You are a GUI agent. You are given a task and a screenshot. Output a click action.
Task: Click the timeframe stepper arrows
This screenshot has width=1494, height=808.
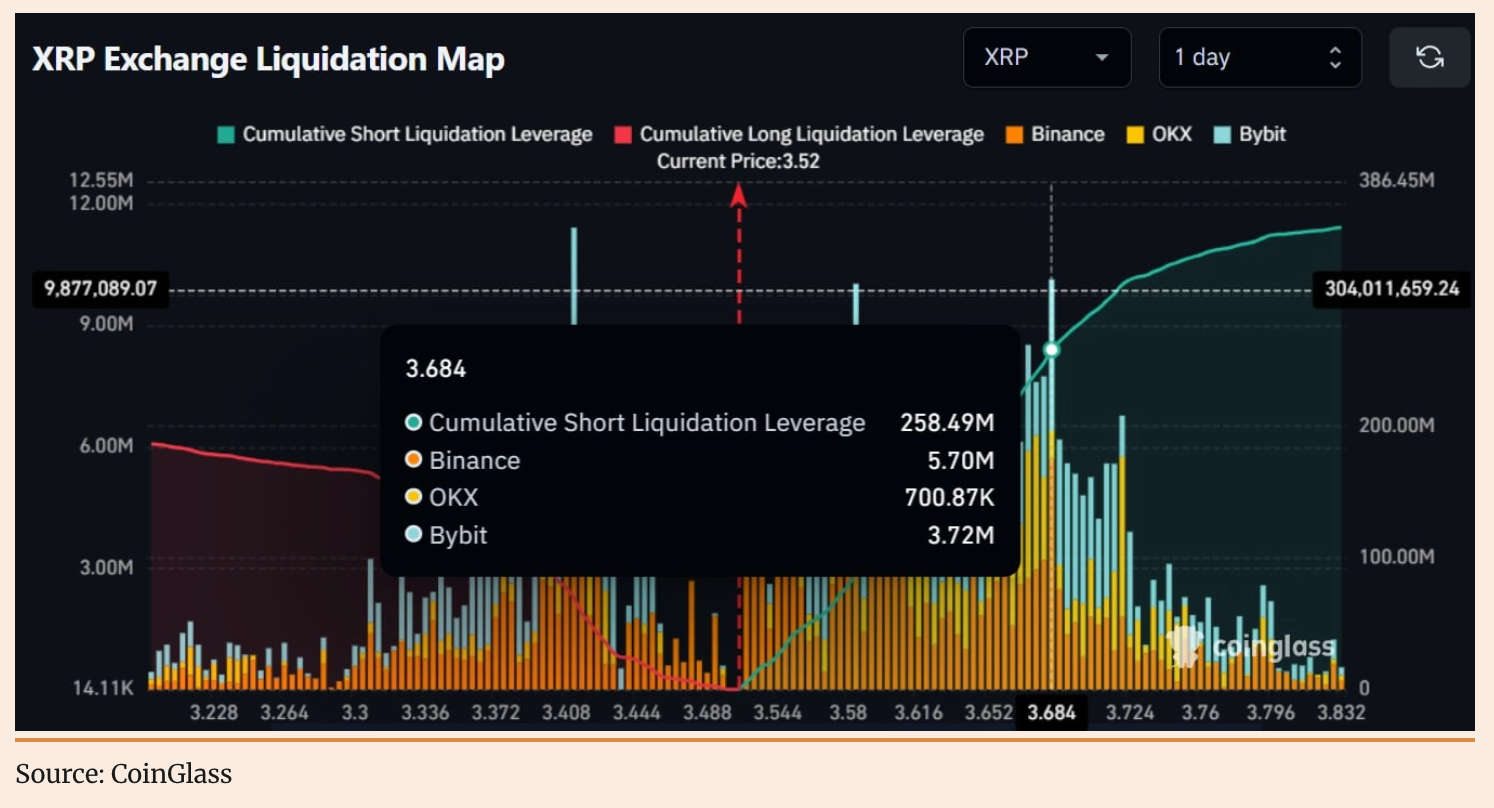[1334, 58]
